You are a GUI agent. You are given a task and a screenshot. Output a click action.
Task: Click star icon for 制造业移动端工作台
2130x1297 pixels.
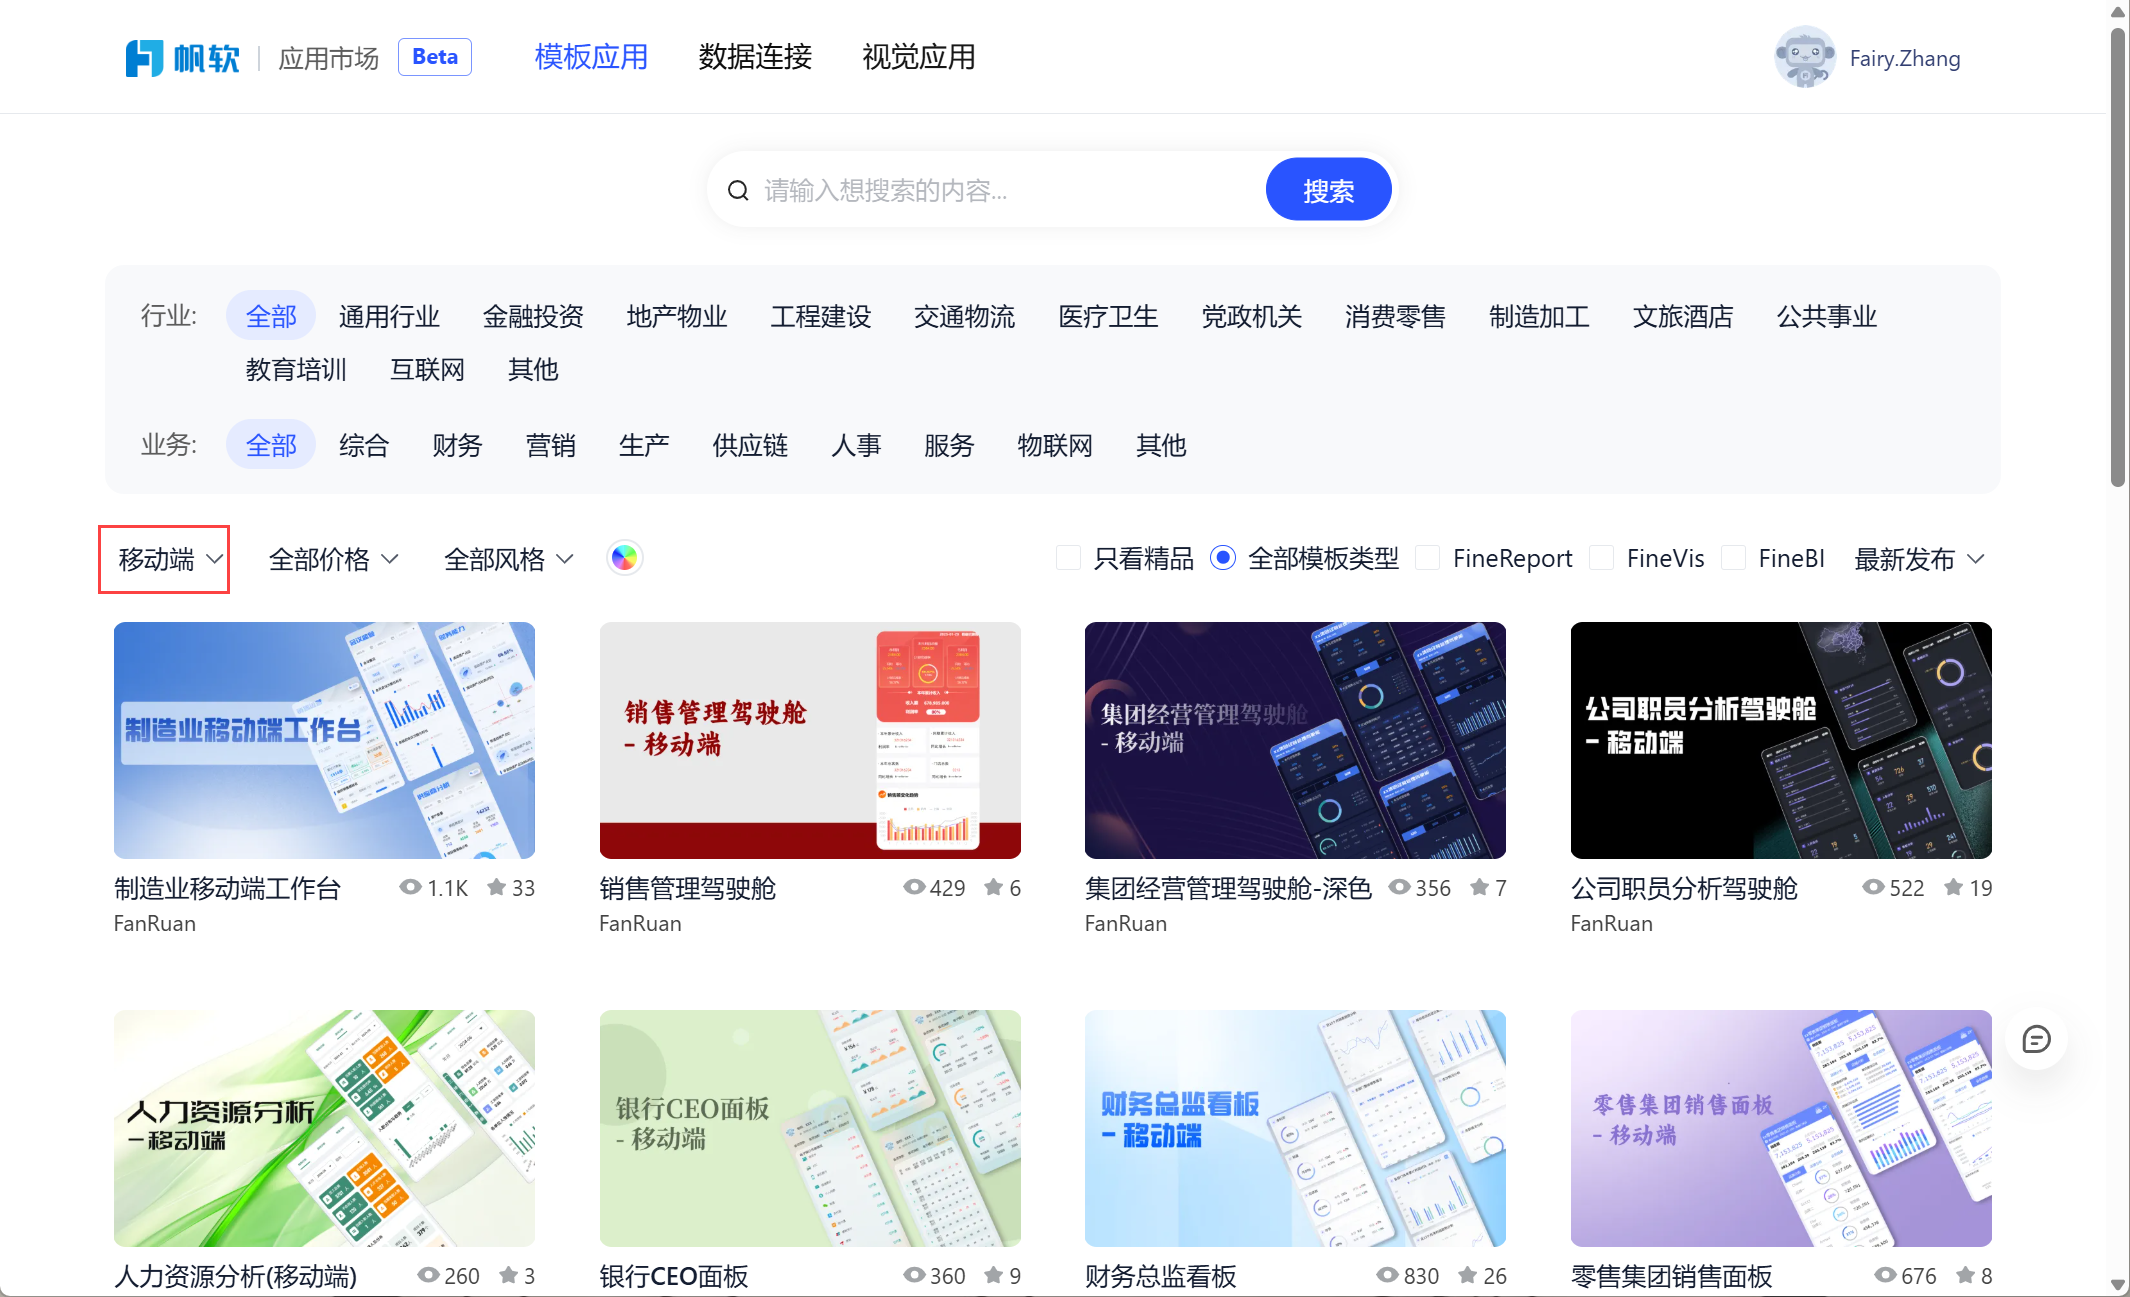(x=496, y=887)
